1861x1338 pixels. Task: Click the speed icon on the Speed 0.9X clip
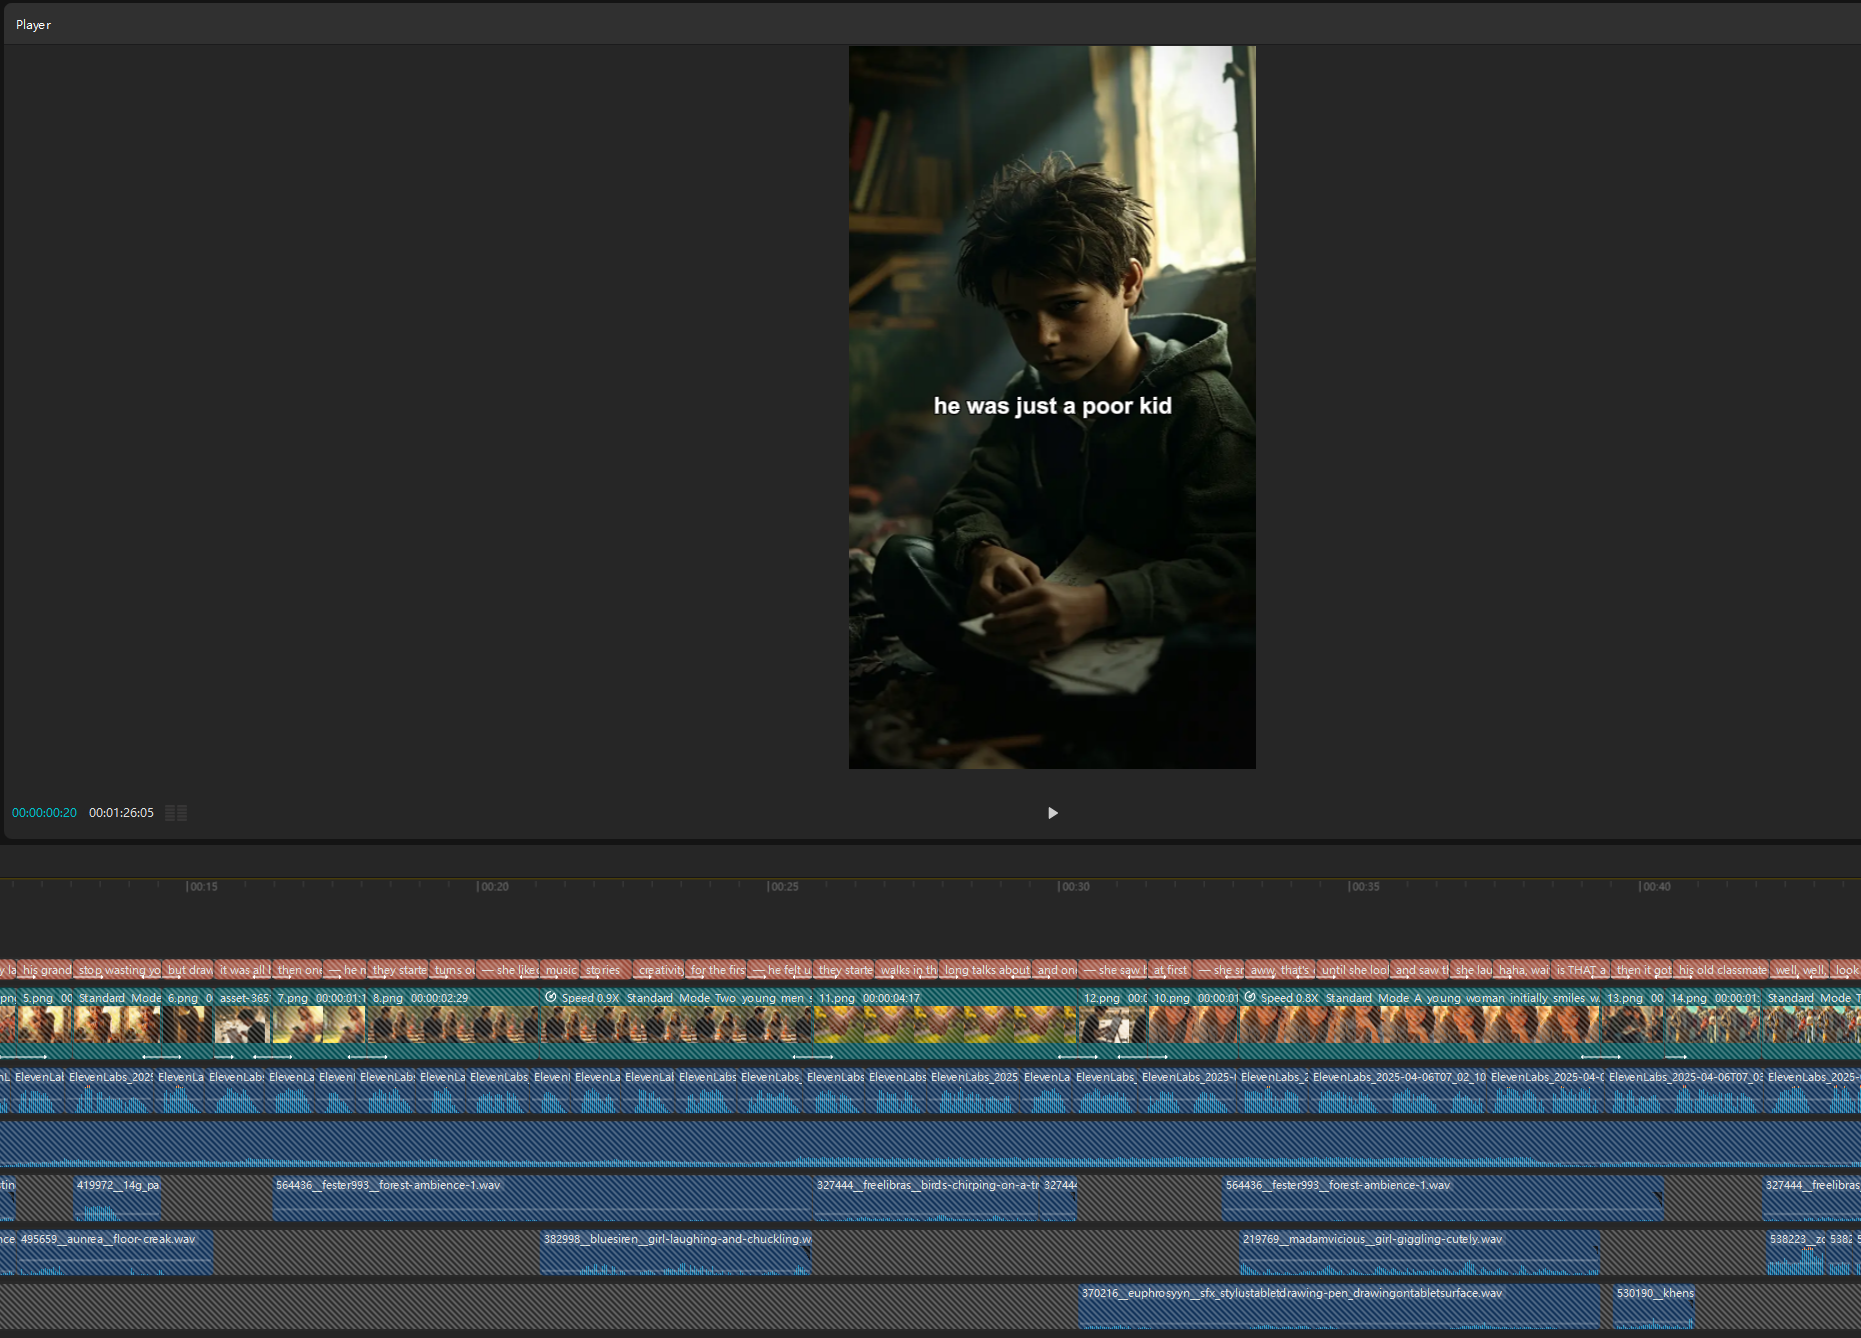[550, 997]
